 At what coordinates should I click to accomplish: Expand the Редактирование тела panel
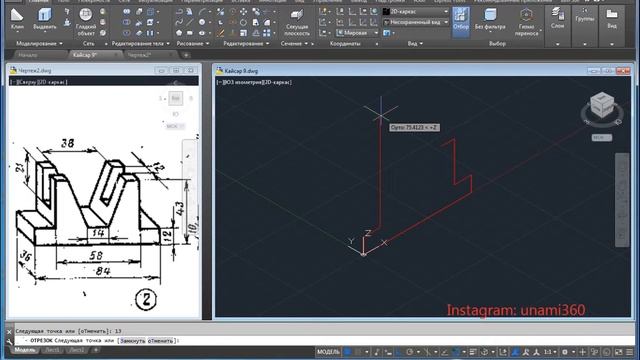click(x=141, y=43)
